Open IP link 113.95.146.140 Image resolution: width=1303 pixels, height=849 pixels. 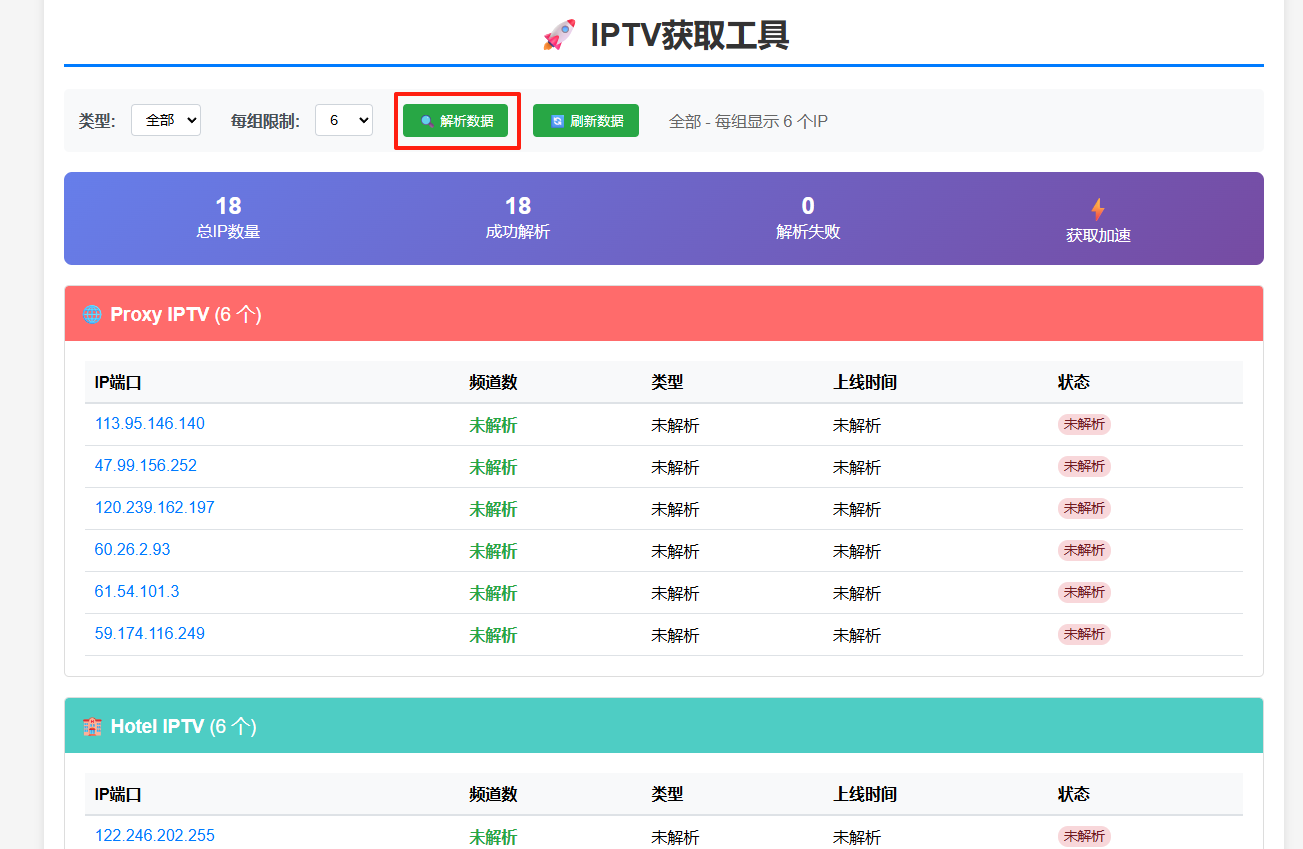pos(150,424)
